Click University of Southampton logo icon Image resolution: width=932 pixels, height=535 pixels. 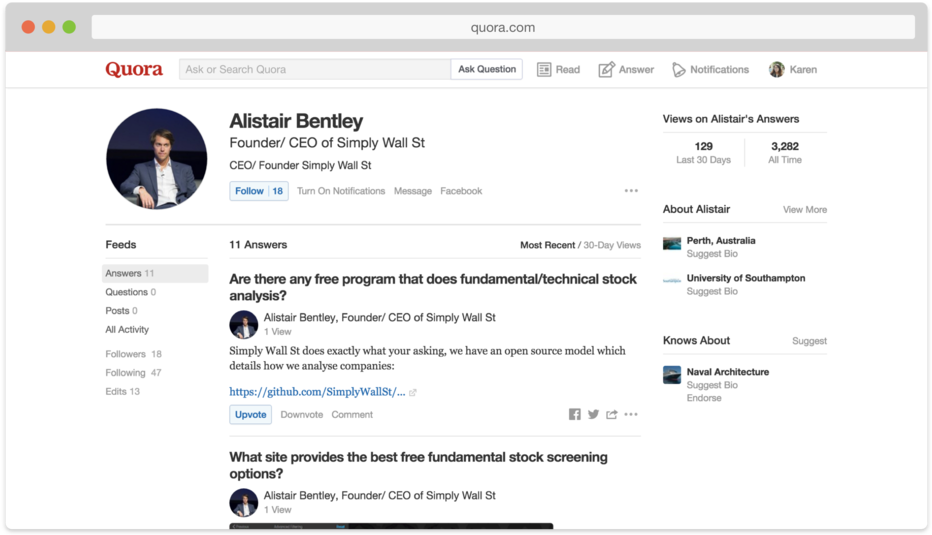(672, 280)
